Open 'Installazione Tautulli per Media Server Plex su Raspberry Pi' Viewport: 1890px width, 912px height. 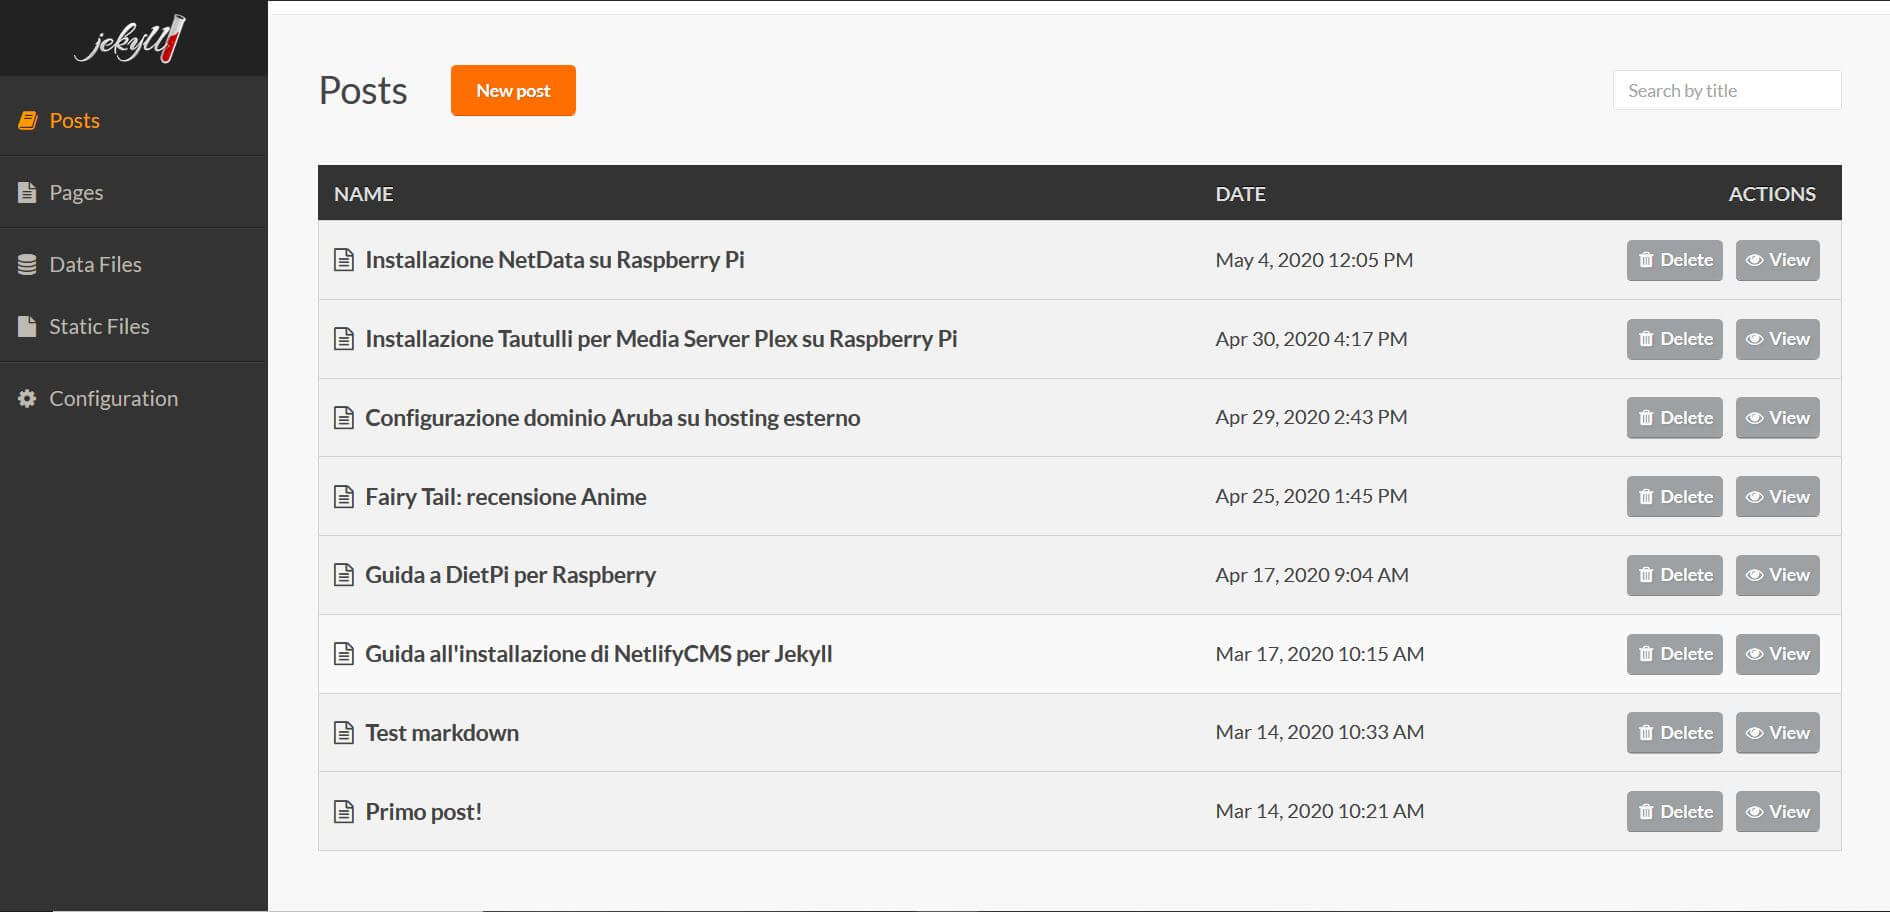coord(661,339)
